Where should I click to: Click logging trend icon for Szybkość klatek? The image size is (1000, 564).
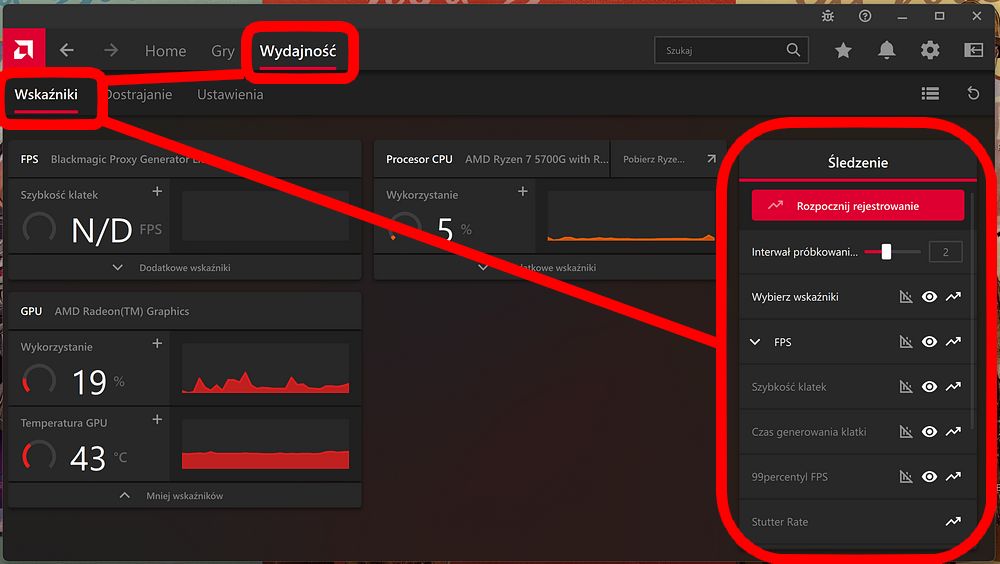(x=953, y=387)
